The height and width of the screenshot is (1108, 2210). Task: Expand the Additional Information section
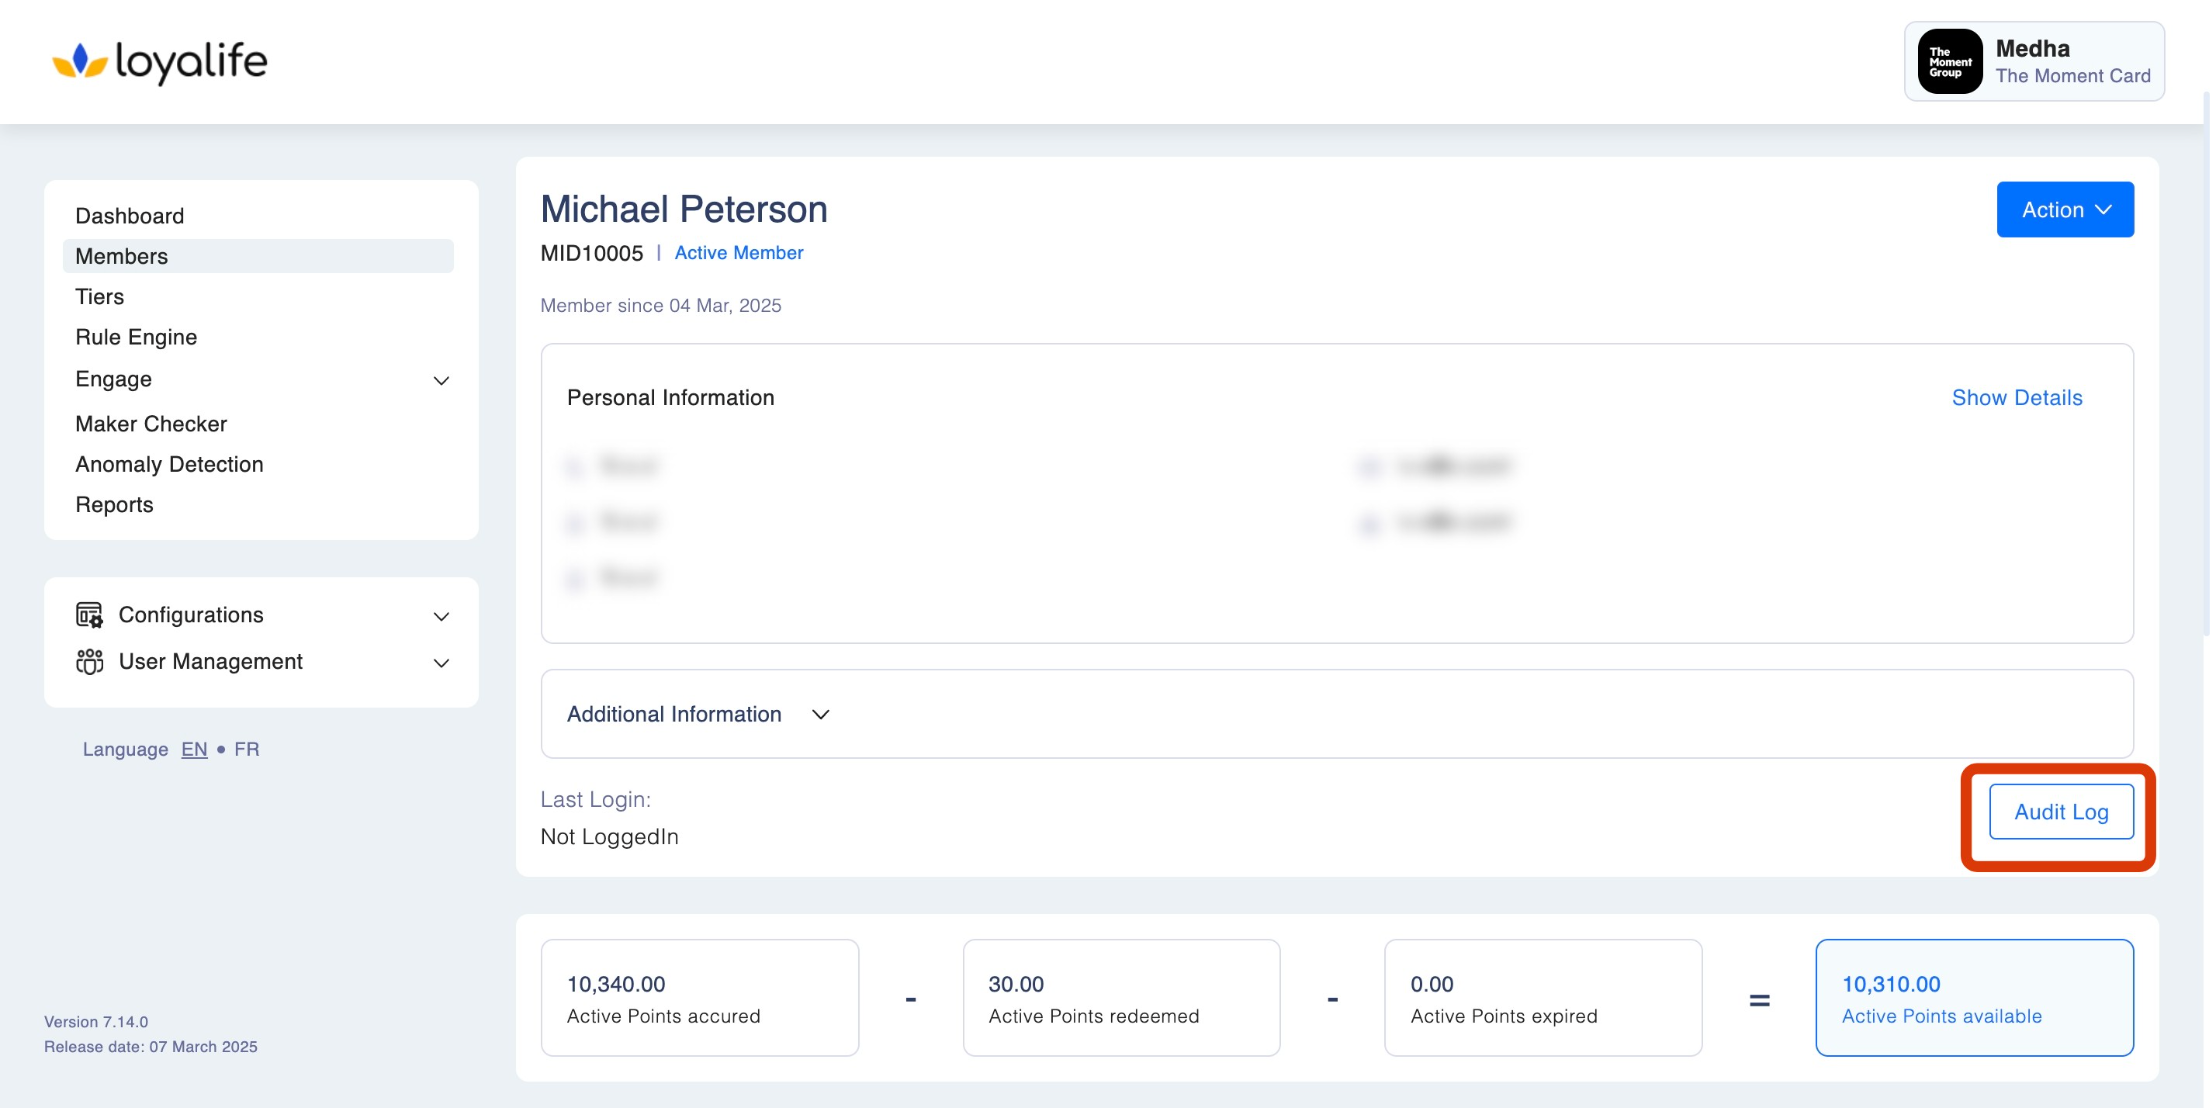click(x=820, y=714)
